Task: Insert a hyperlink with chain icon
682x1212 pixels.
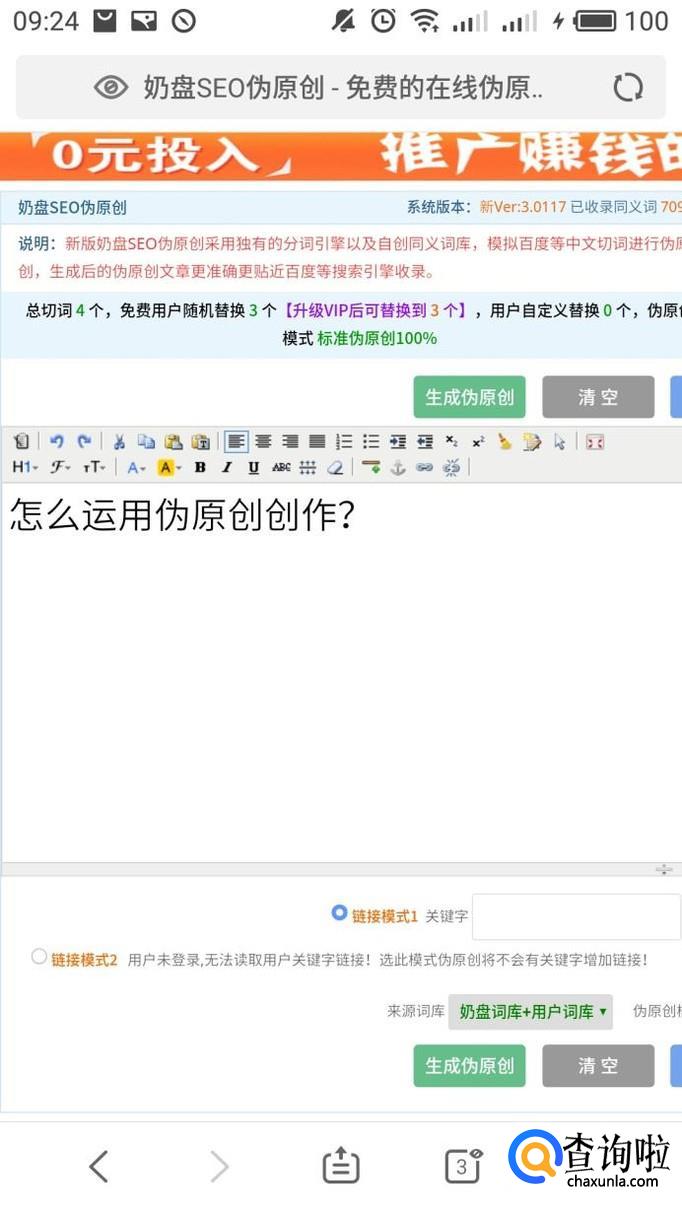Action: pyautogui.click(x=424, y=467)
